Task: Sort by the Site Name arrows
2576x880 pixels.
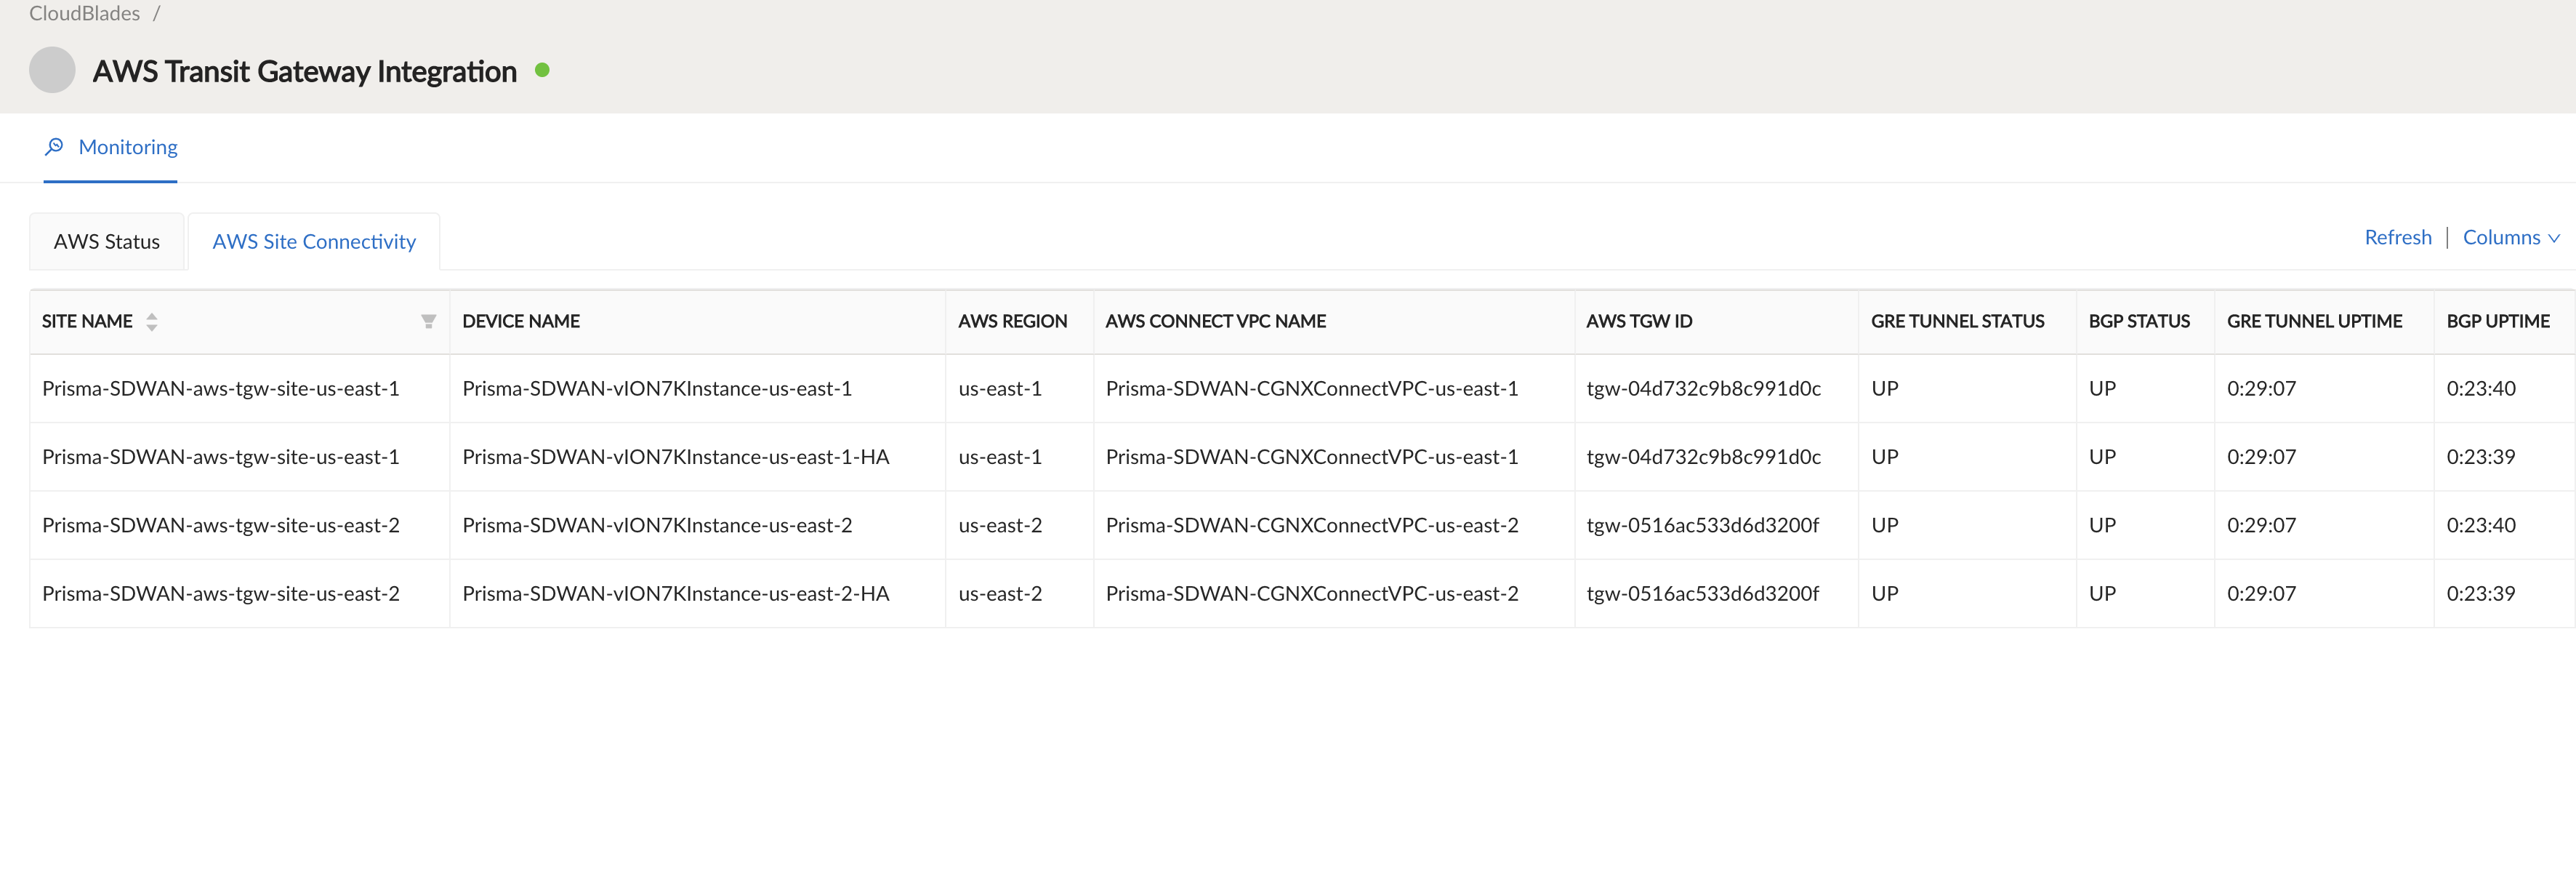Action: coord(152,322)
